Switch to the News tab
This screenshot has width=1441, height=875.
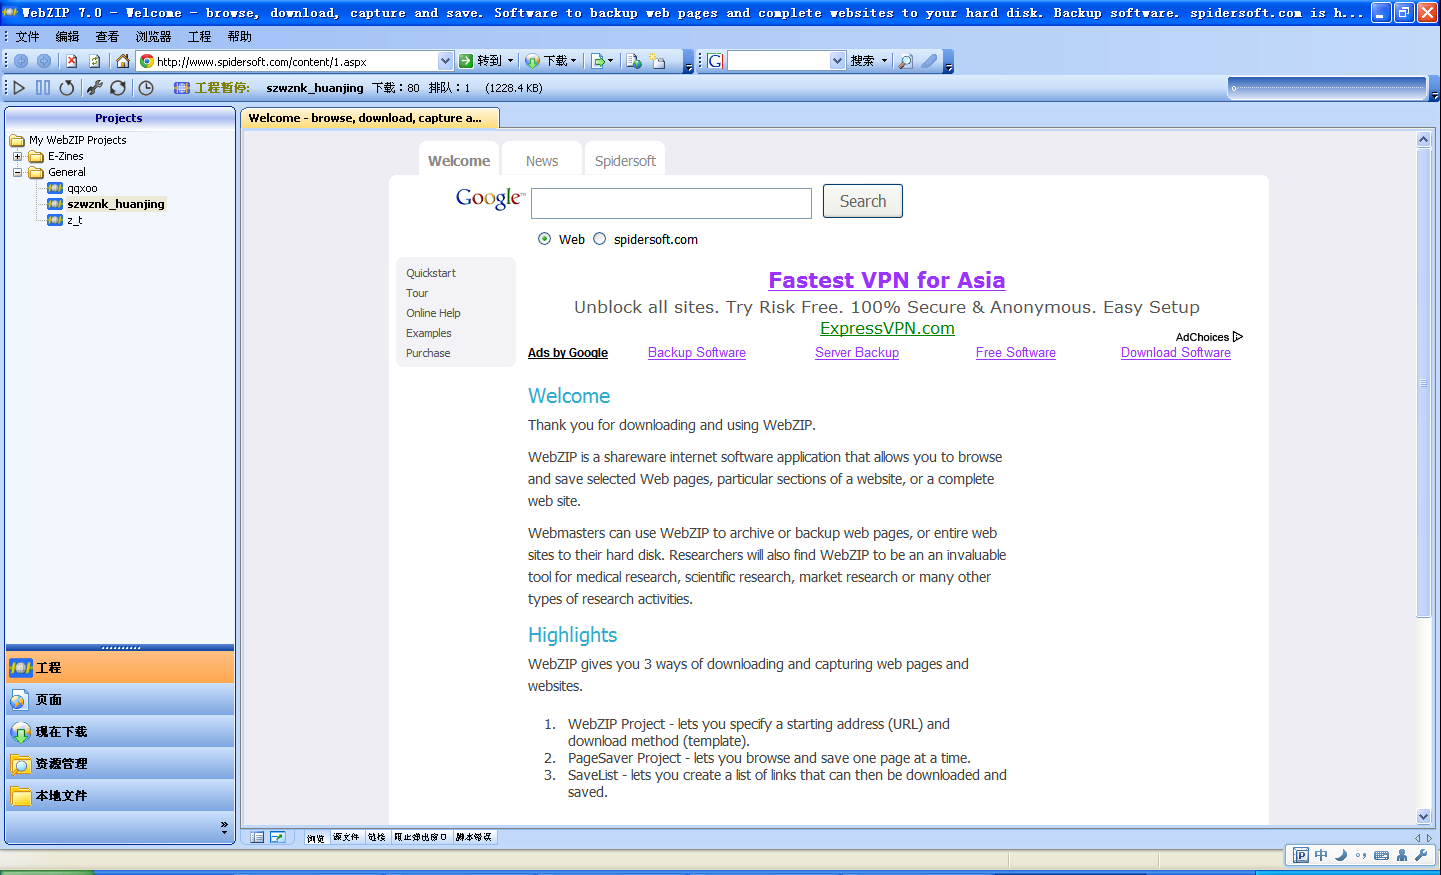click(542, 161)
